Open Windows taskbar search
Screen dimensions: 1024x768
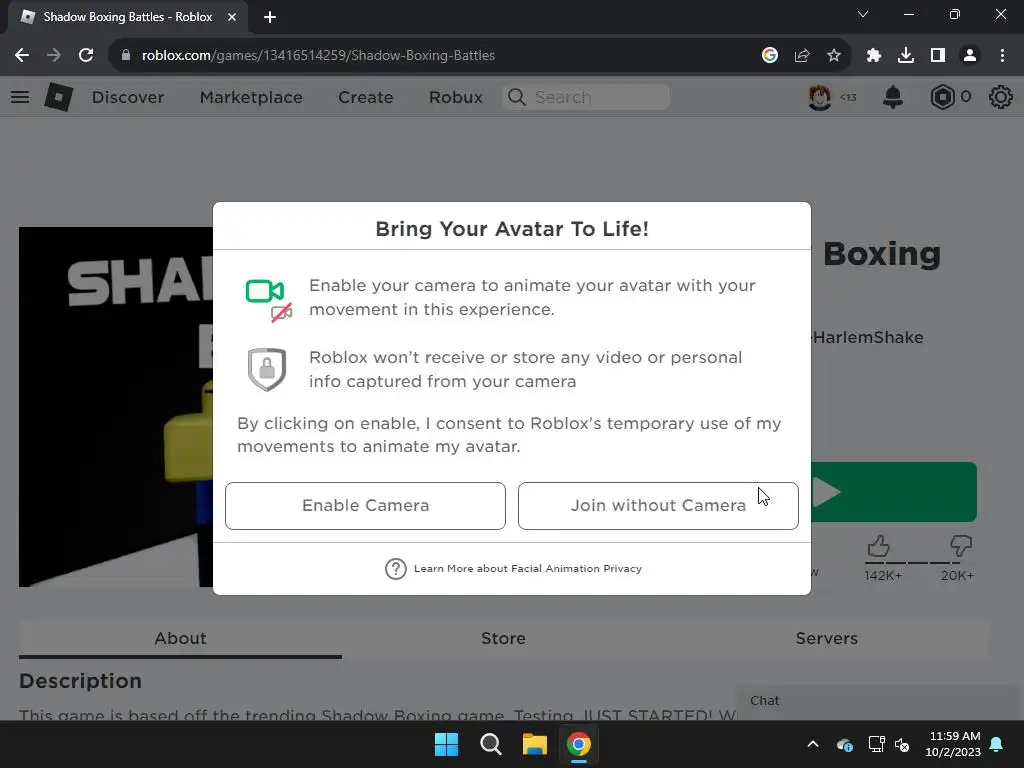[x=490, y=744]
